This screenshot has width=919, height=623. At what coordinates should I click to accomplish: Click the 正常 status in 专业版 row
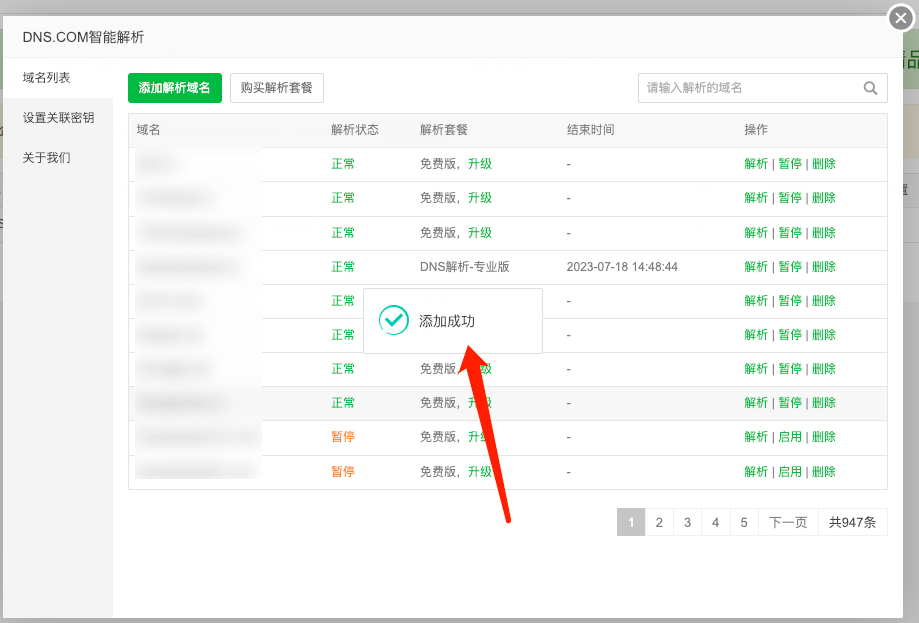click(x=343, y=267)
